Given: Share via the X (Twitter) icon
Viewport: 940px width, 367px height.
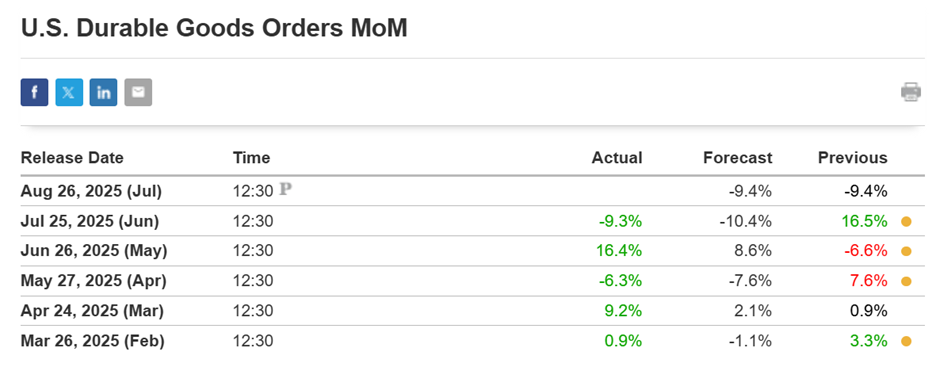Looking at the screenshot, I should click(69, 92).
